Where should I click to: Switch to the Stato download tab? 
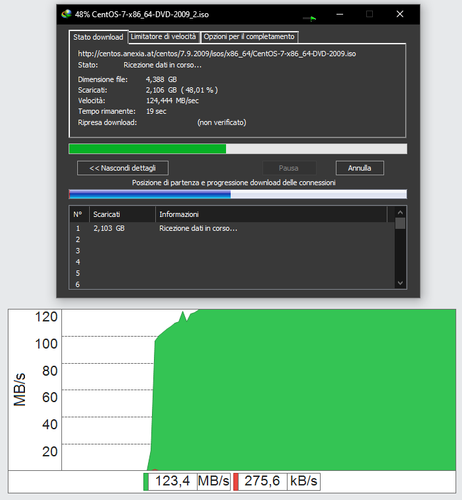coord(98,37)
